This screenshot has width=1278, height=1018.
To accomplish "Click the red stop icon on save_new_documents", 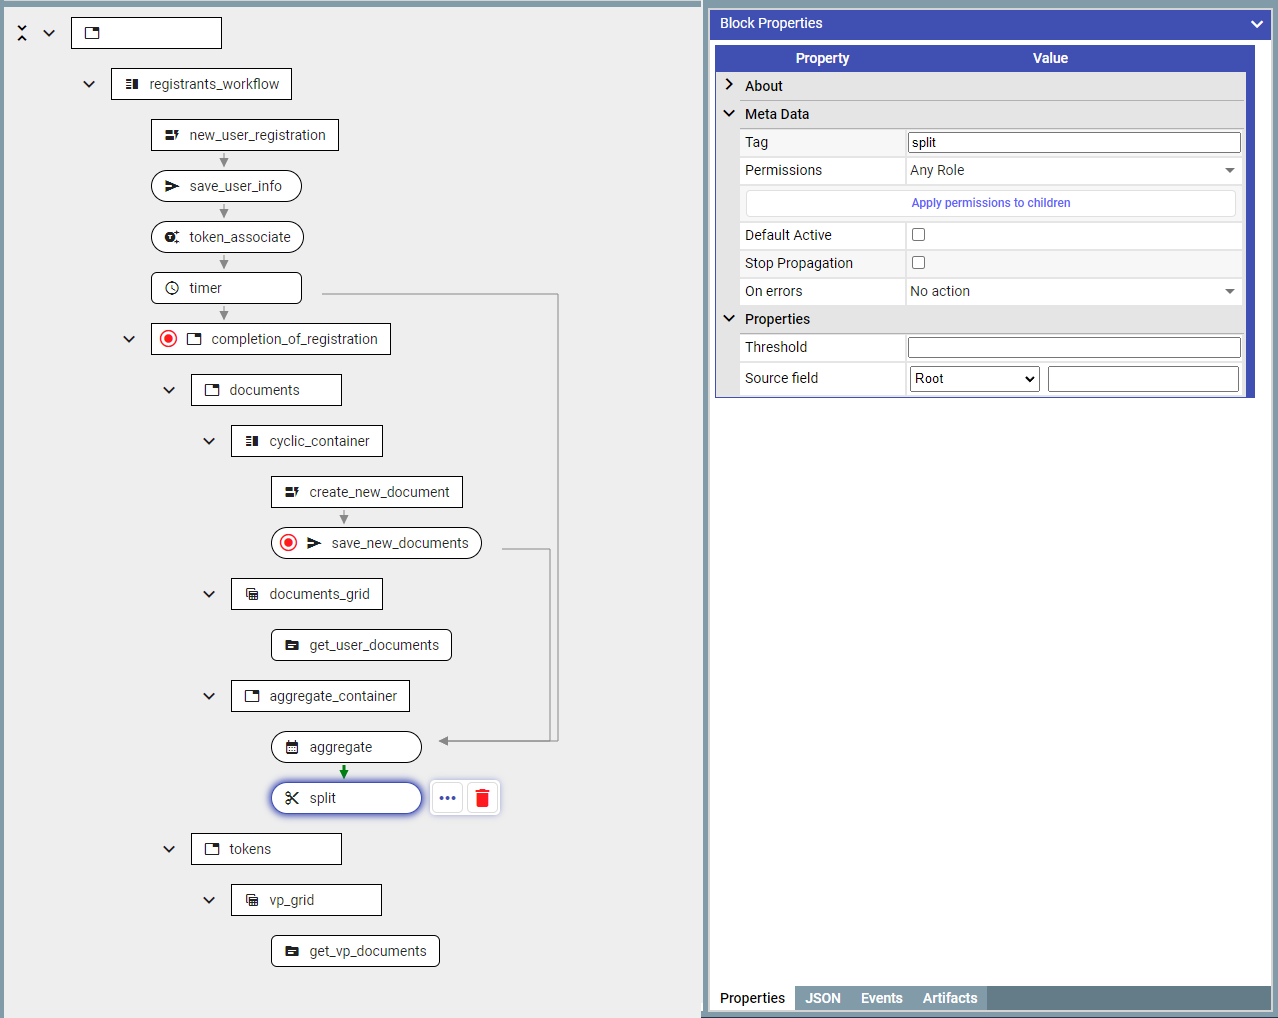I will coord(289,543).
